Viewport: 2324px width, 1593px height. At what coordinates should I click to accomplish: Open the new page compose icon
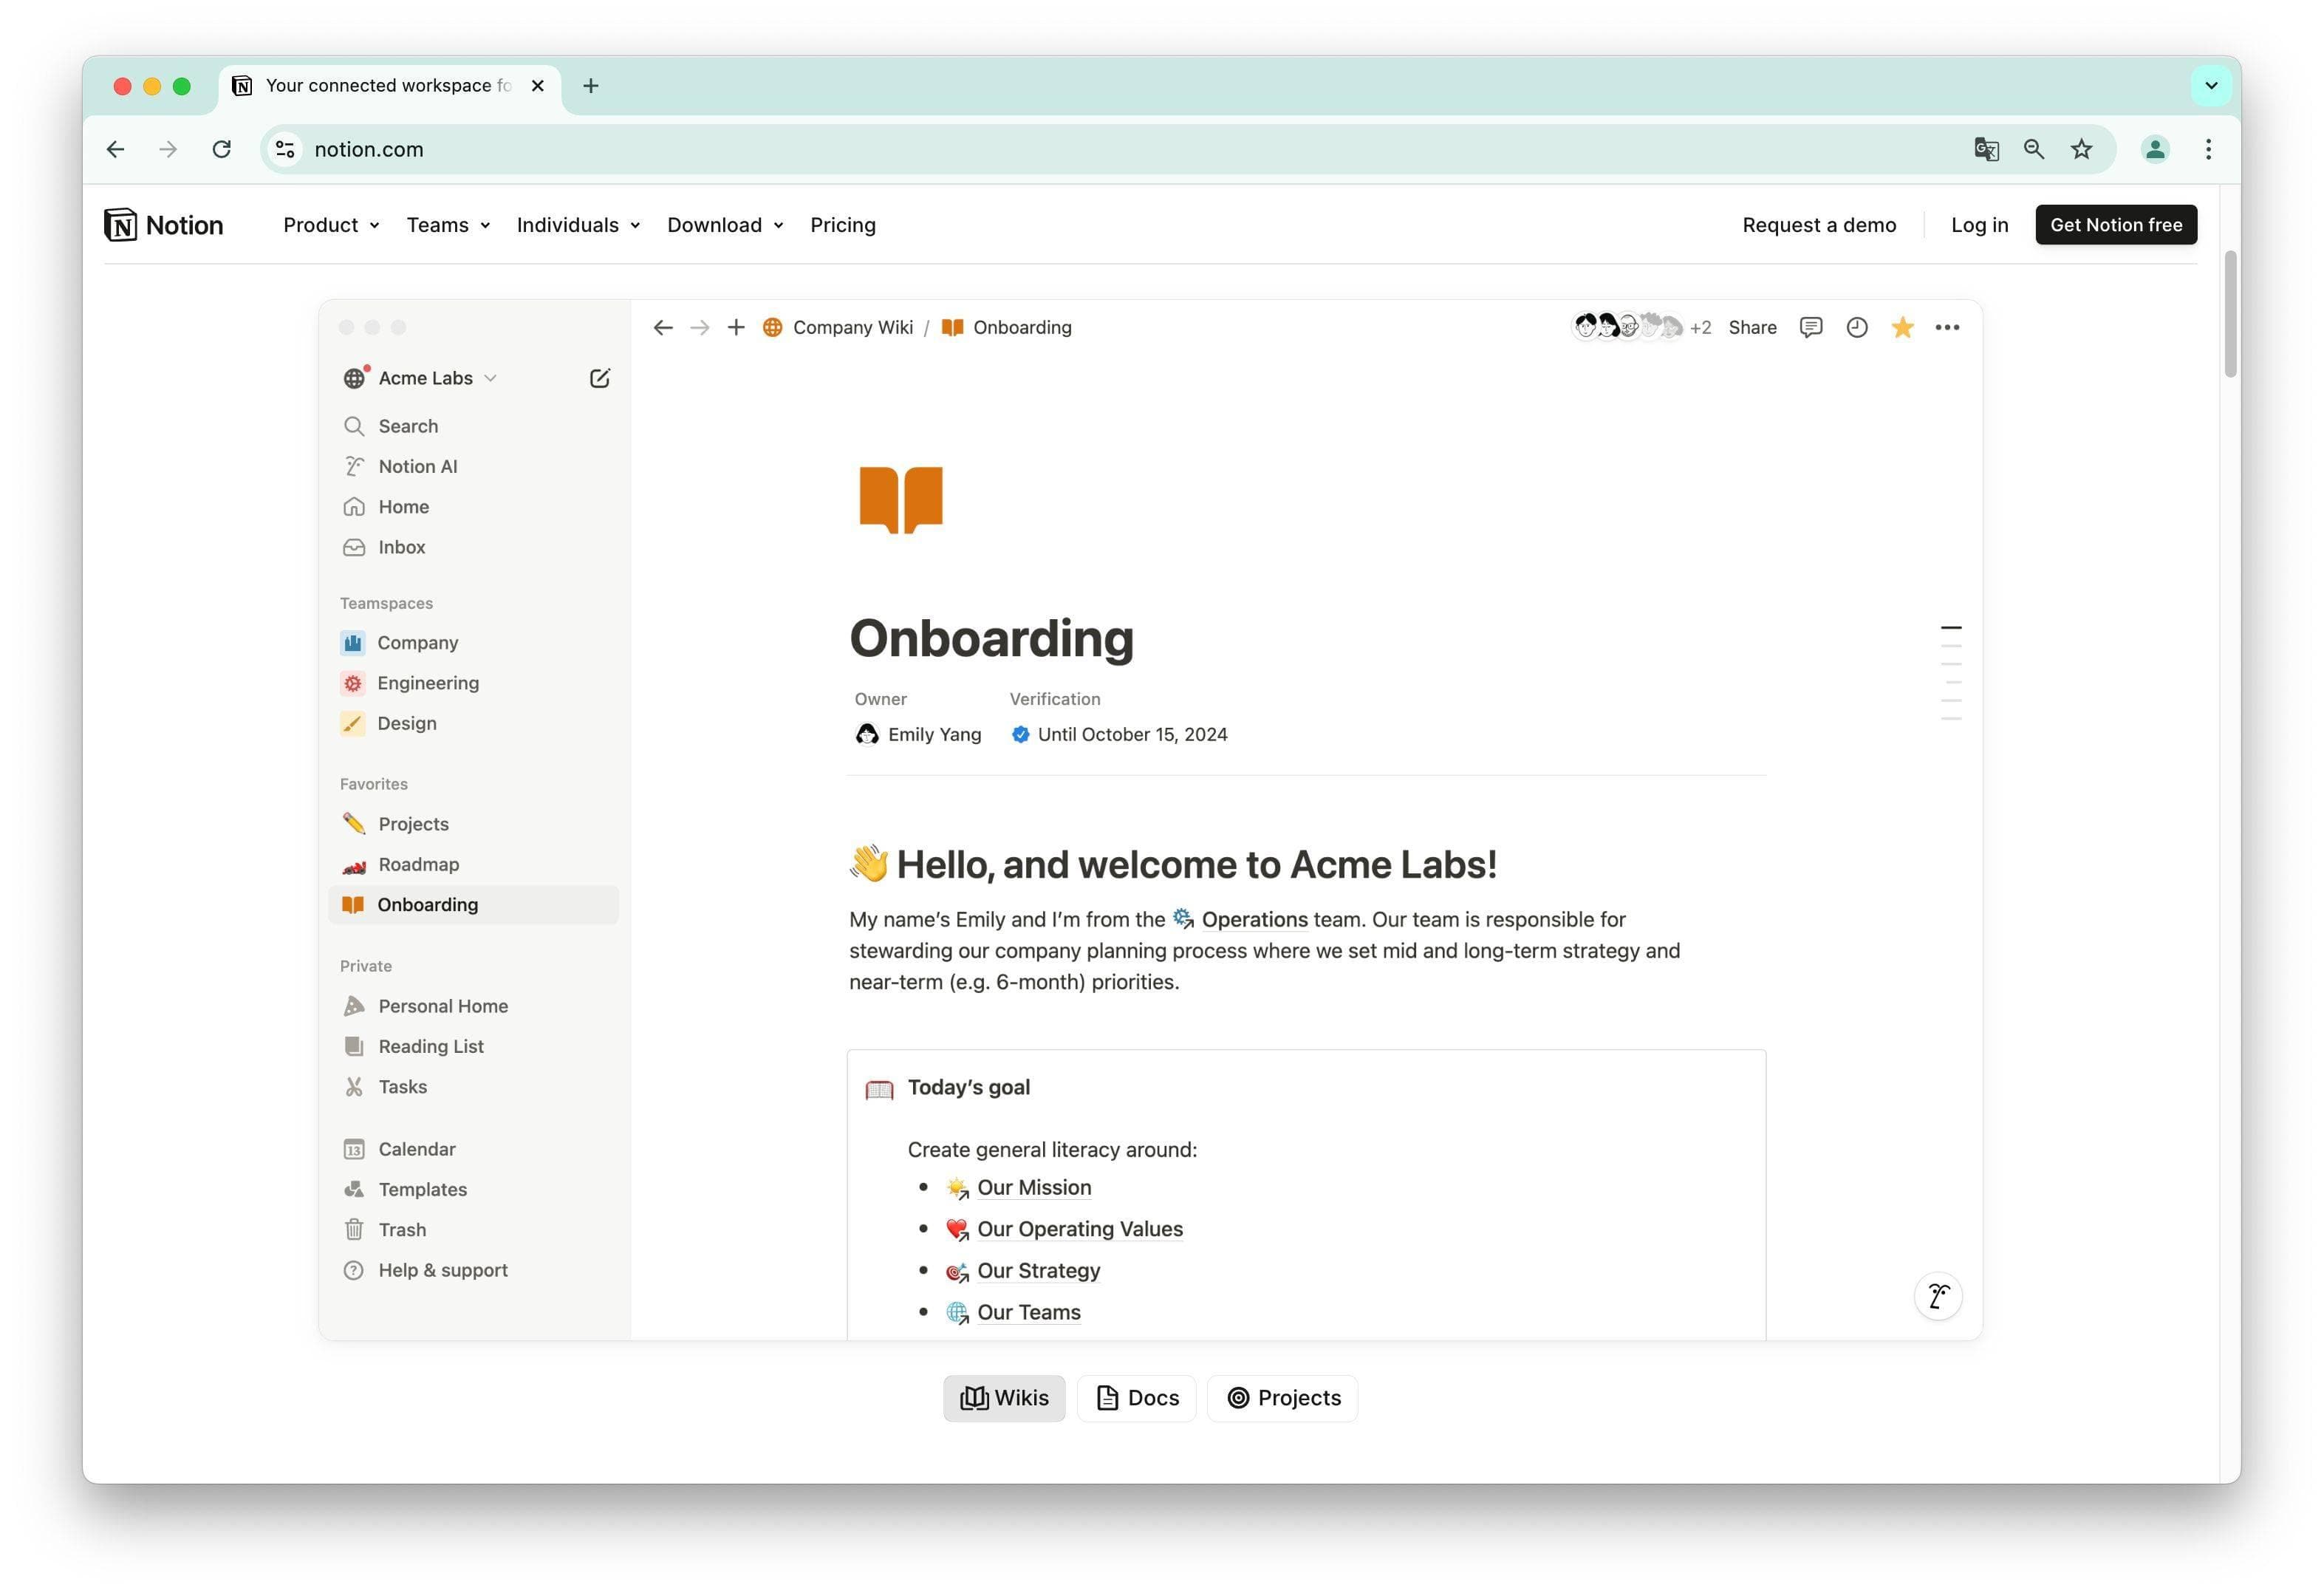click(599, 378)
